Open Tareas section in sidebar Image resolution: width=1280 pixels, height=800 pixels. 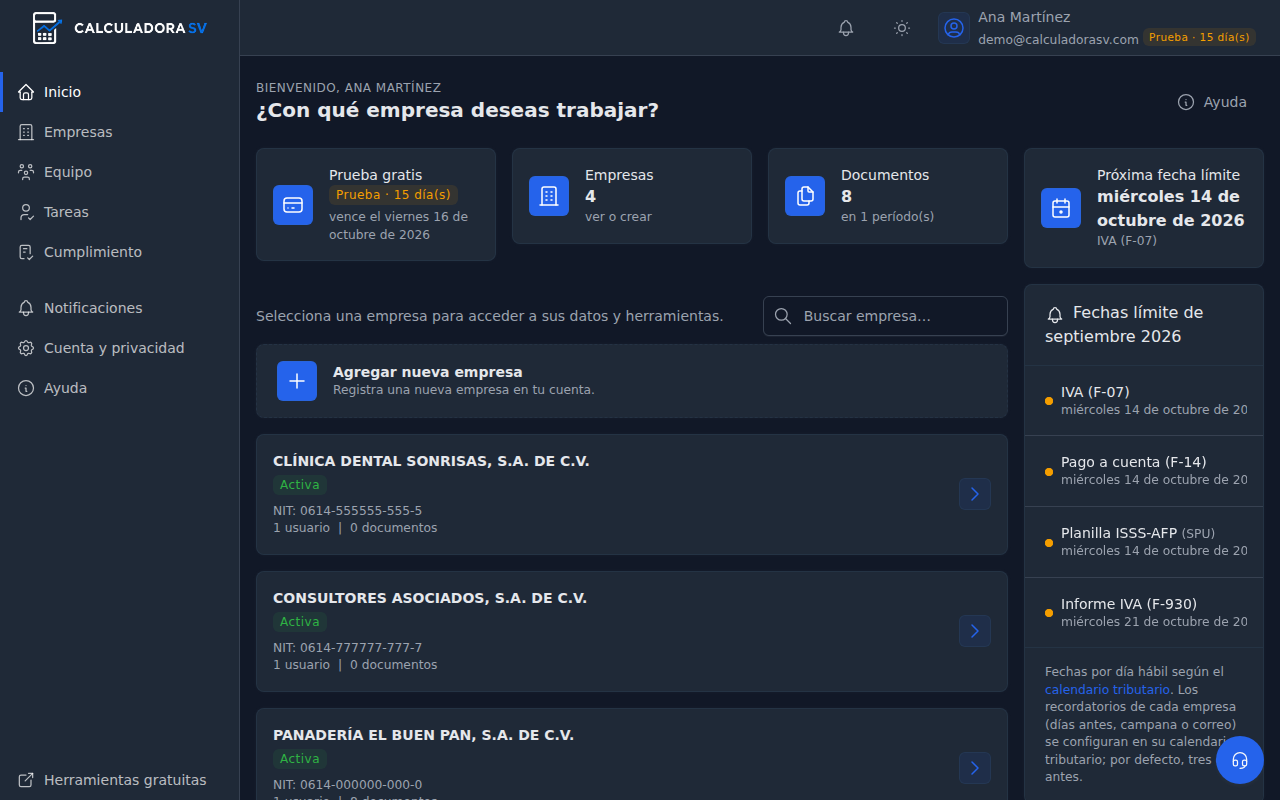120,212
